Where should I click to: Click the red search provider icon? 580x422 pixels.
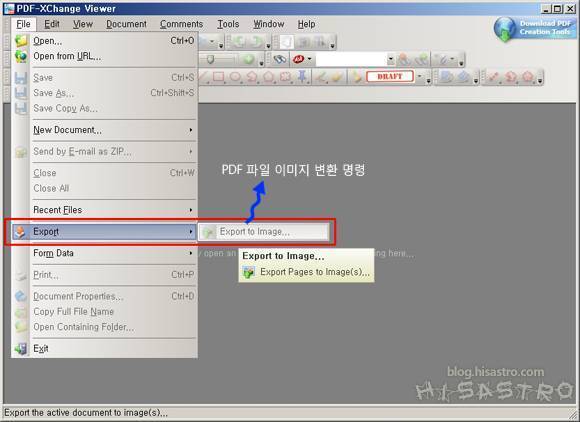(x=298, y=59)
